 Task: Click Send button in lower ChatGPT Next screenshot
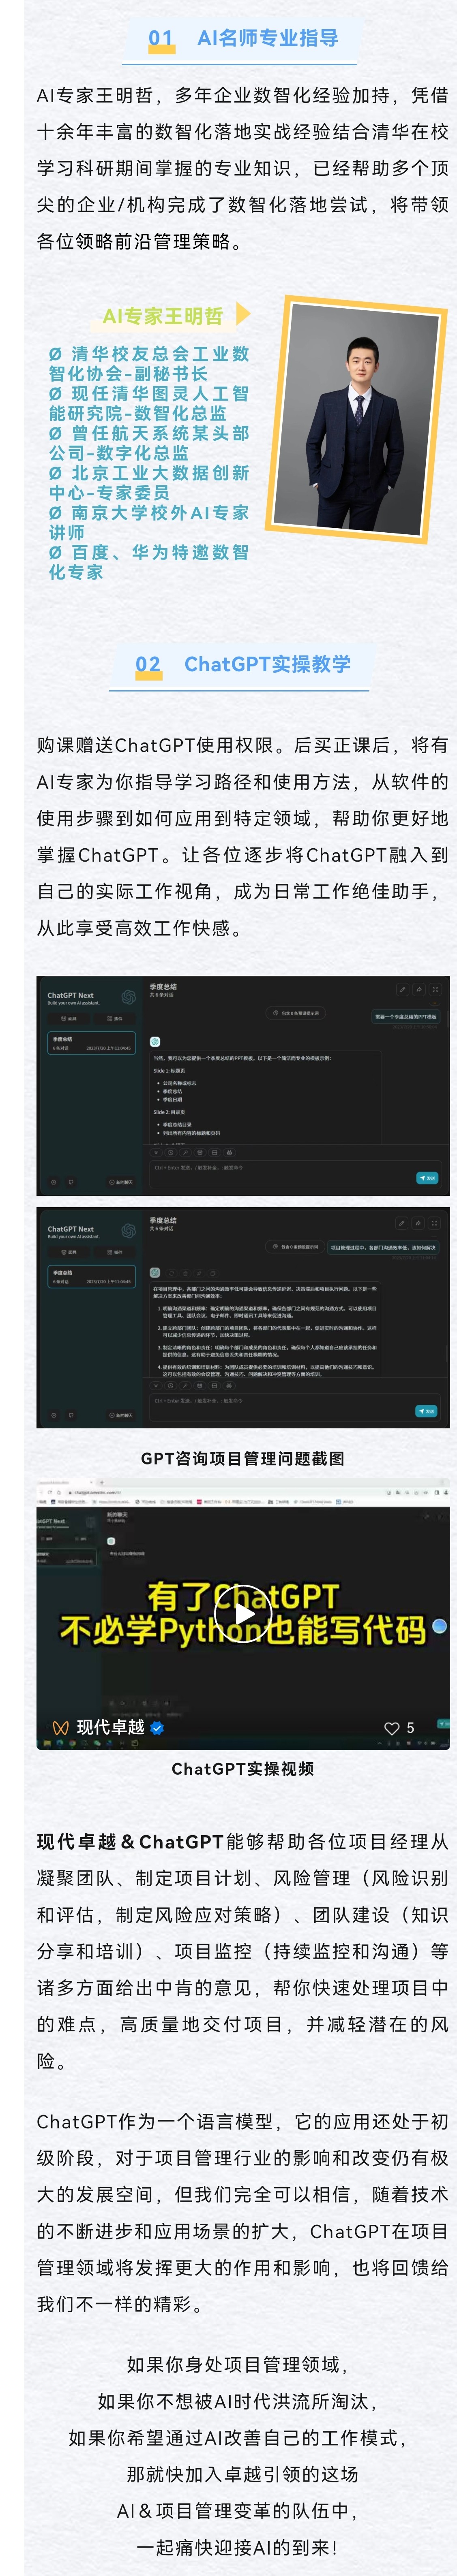point(426,1411)
